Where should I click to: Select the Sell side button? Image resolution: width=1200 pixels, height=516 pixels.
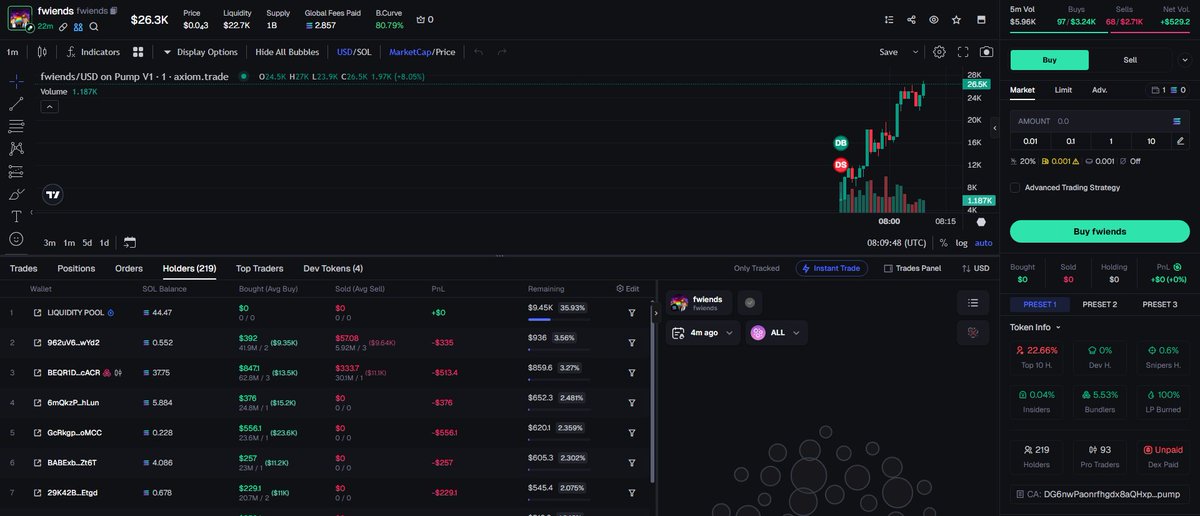pos(1130,60)
